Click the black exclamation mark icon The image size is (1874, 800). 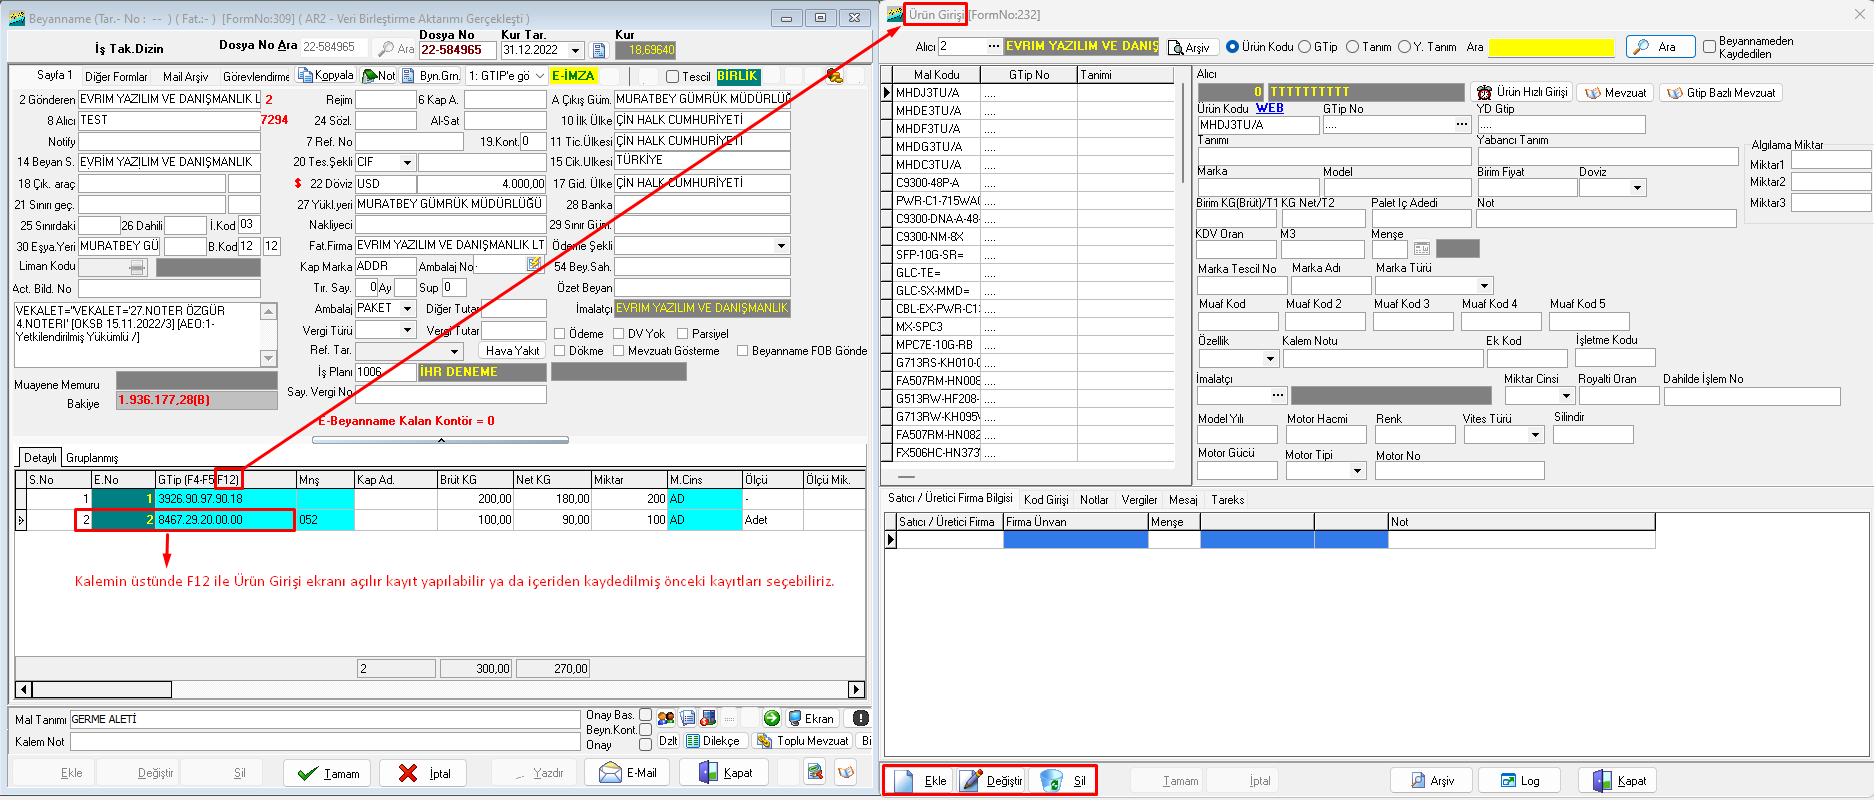point(860,718)
